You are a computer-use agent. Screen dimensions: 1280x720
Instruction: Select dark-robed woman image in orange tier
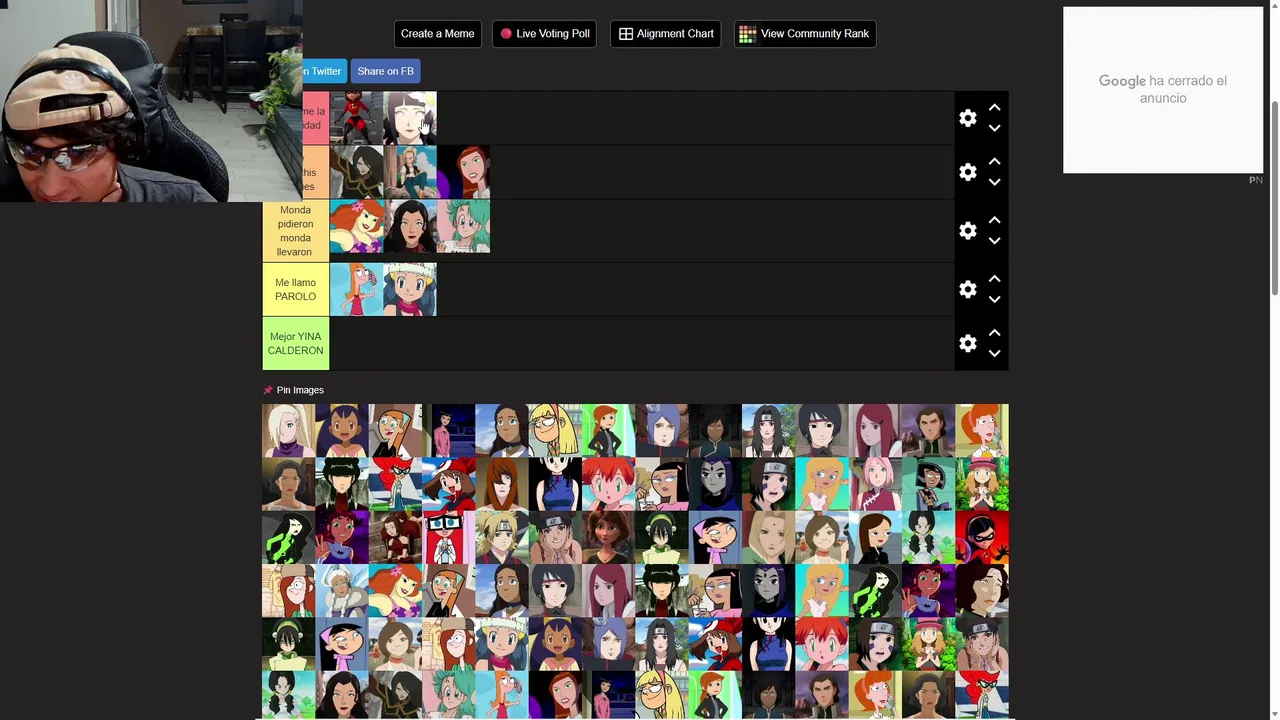point(356,172)
